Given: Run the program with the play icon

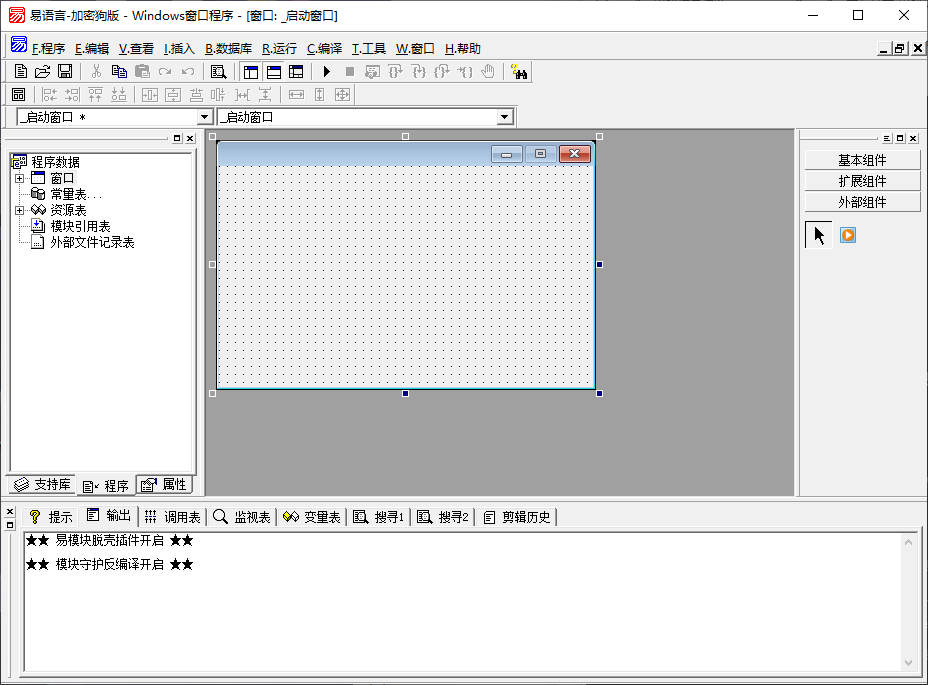Looking at the screenshot, I should click(326, 71).
